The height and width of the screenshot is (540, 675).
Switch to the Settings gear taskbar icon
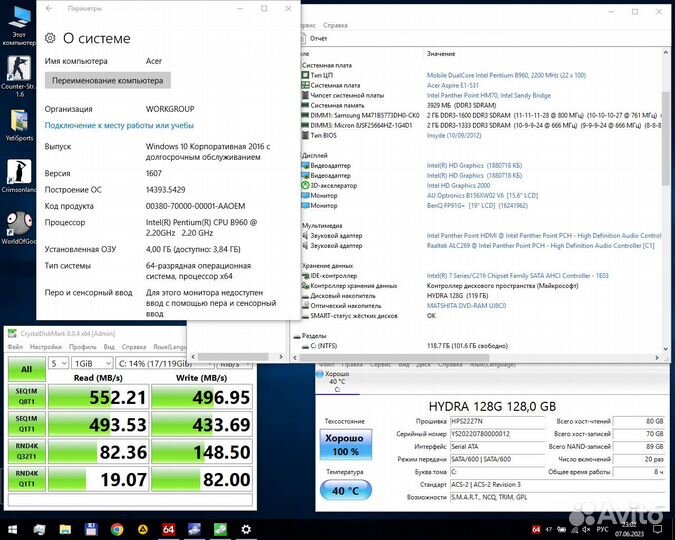tap(246, 529)
